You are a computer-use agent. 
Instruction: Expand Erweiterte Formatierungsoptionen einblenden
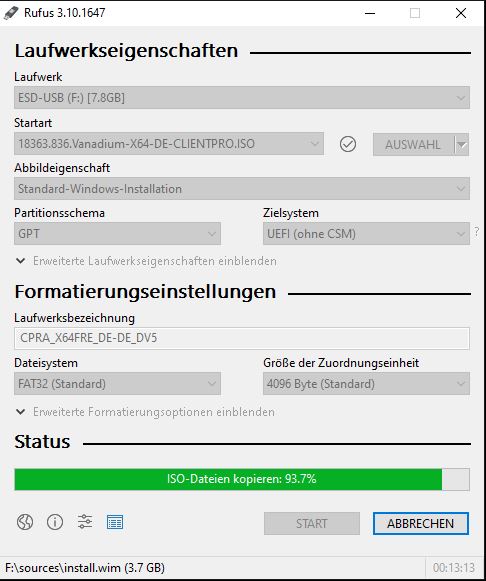click(x=146, y=412)
